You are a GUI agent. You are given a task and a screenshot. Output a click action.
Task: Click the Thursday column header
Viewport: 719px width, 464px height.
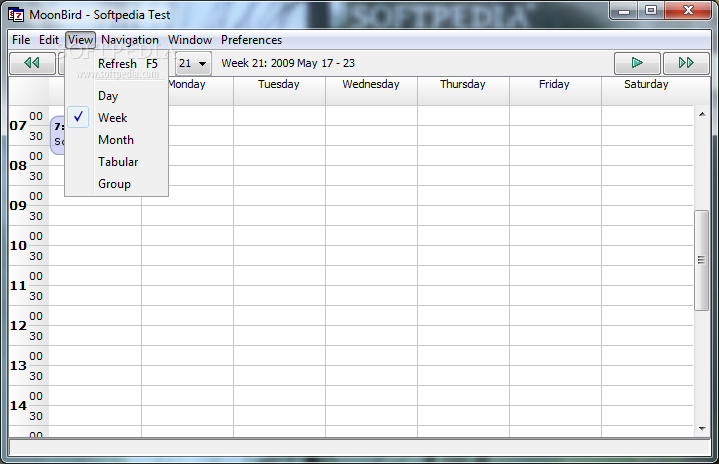(463, 91)
